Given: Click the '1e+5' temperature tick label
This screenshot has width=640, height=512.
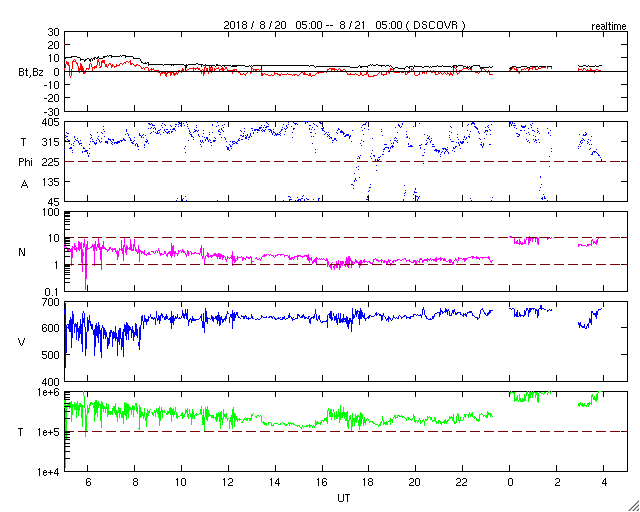Looking at the screenshot, I should click(x=48, y=432).
